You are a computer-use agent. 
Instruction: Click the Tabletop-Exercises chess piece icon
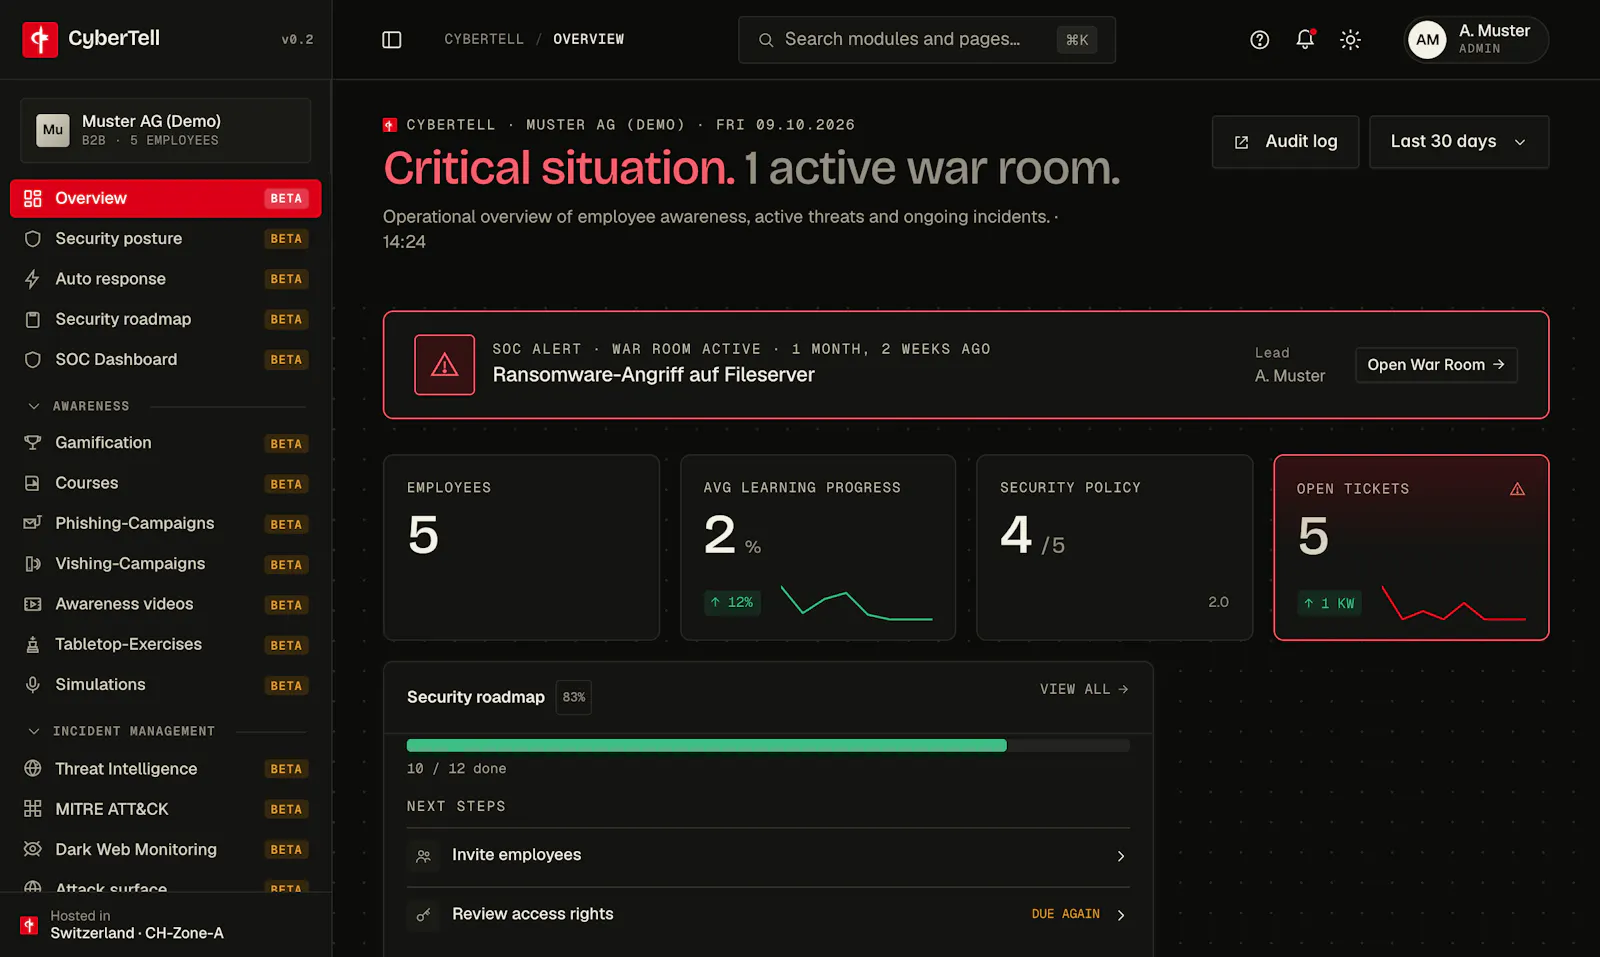33,644
